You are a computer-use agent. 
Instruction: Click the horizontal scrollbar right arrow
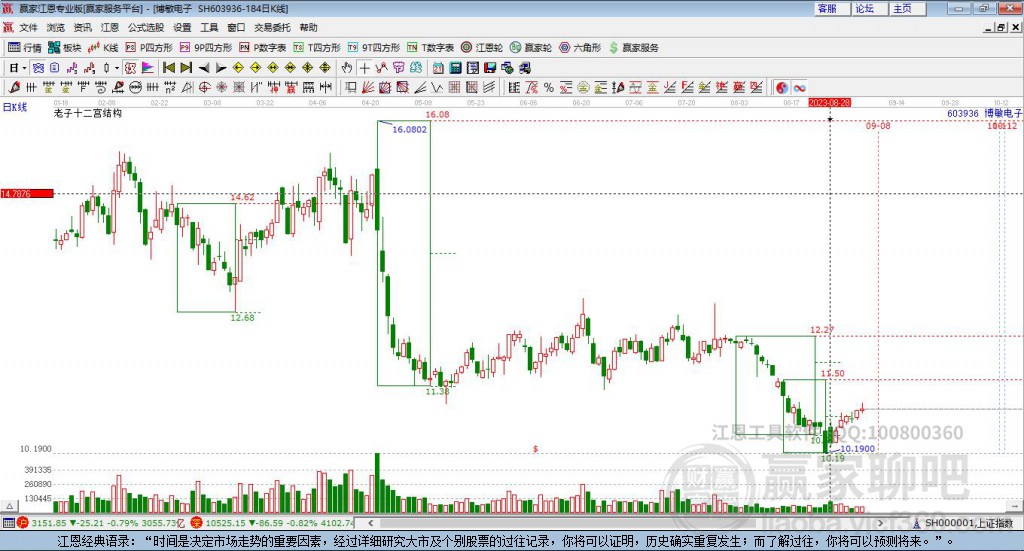[x=880, y=523]
